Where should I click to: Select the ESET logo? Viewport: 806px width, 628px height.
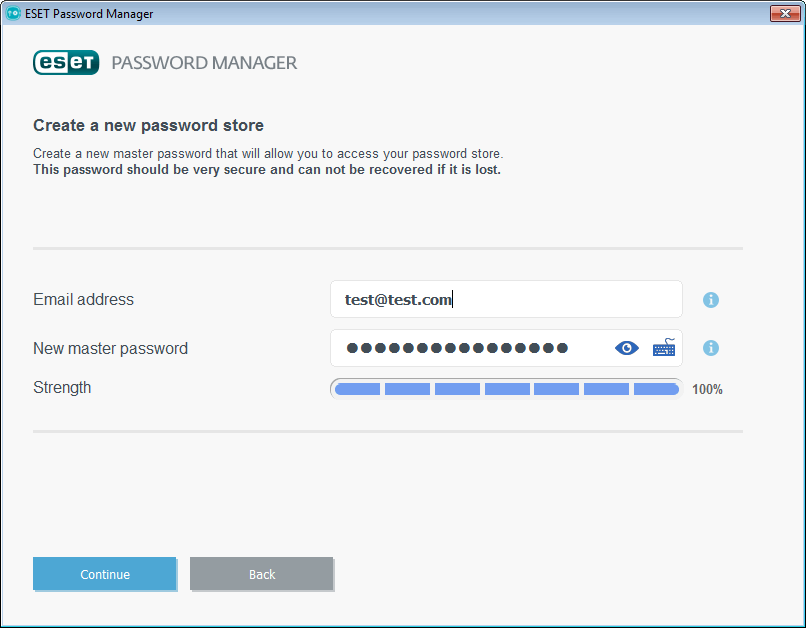click(66, 62)
